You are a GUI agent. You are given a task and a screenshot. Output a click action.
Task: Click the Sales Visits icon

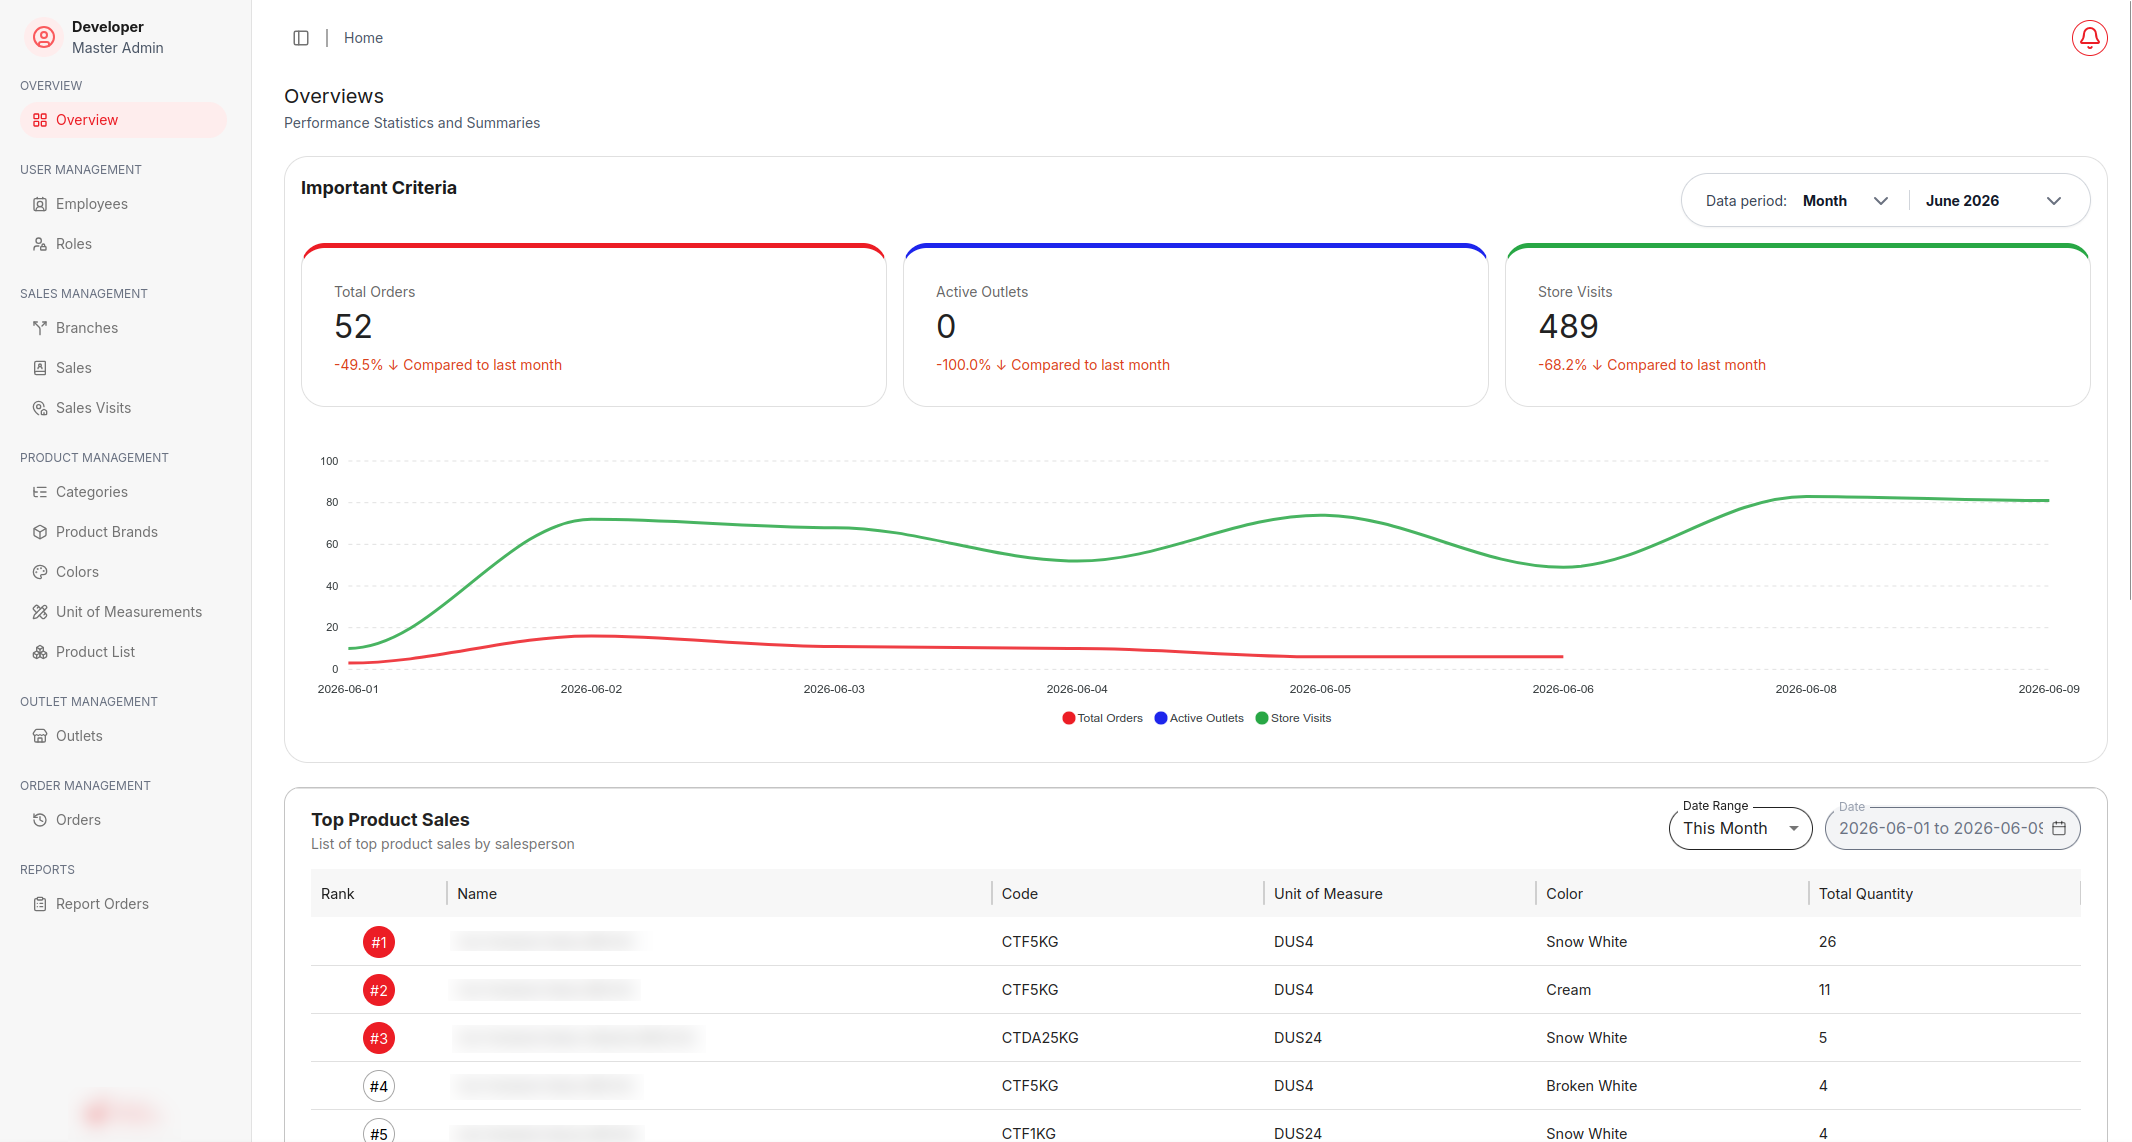click(40, 408)
